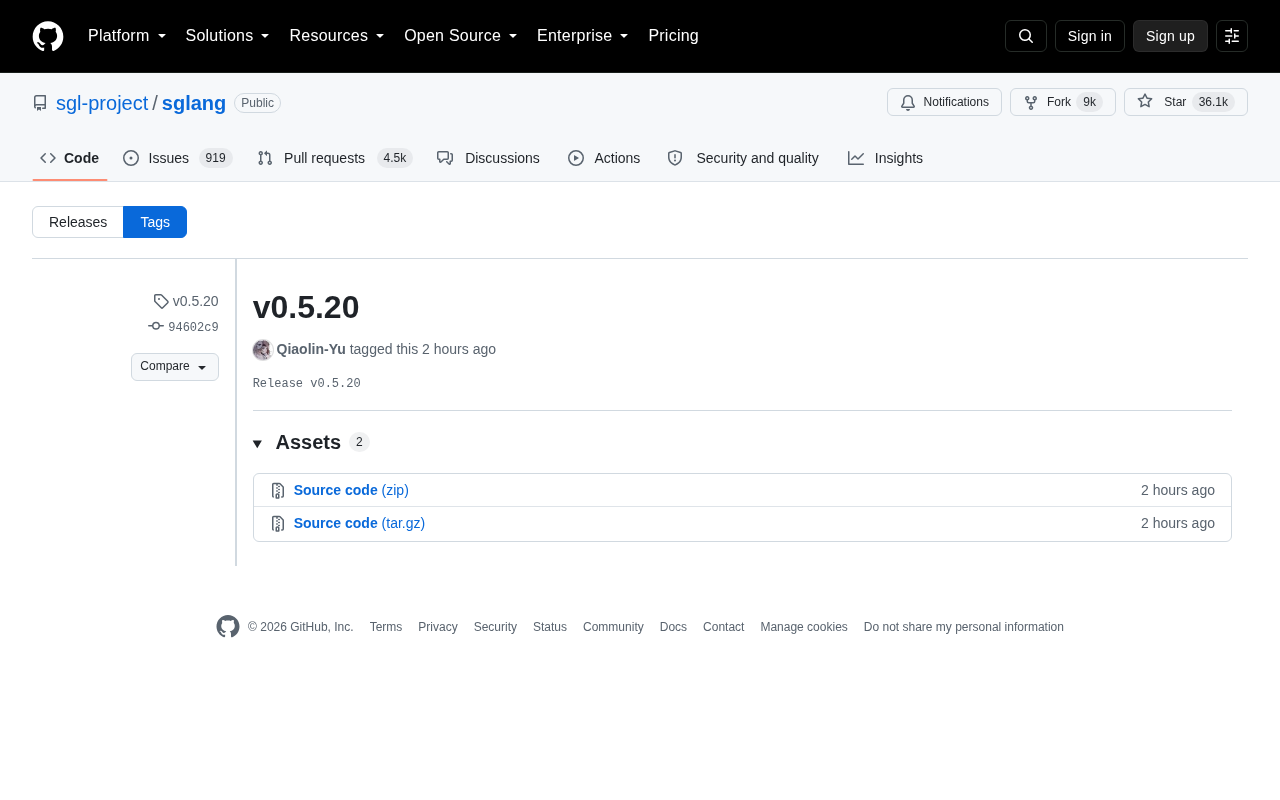Star the sglang repository
Image resolution: width=1280 pixels, height=800 pixels.
pyautogui.click(x=1186, y=102)
